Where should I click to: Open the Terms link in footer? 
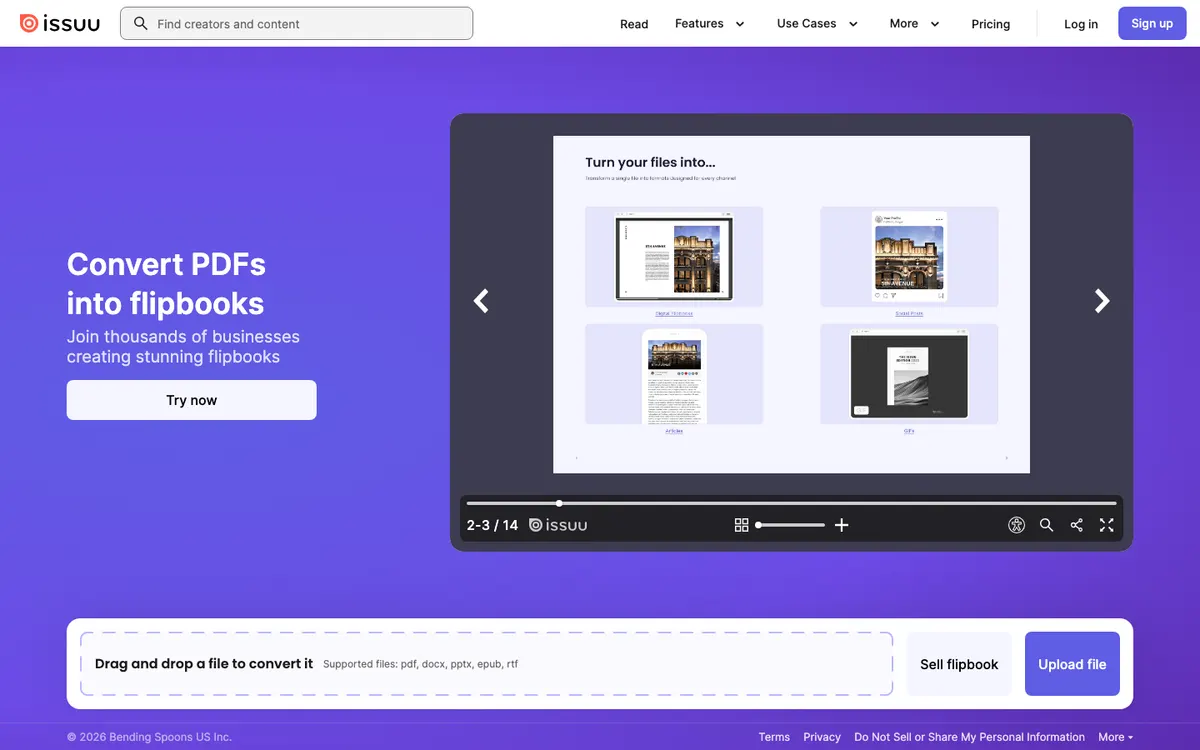point(774,737)
